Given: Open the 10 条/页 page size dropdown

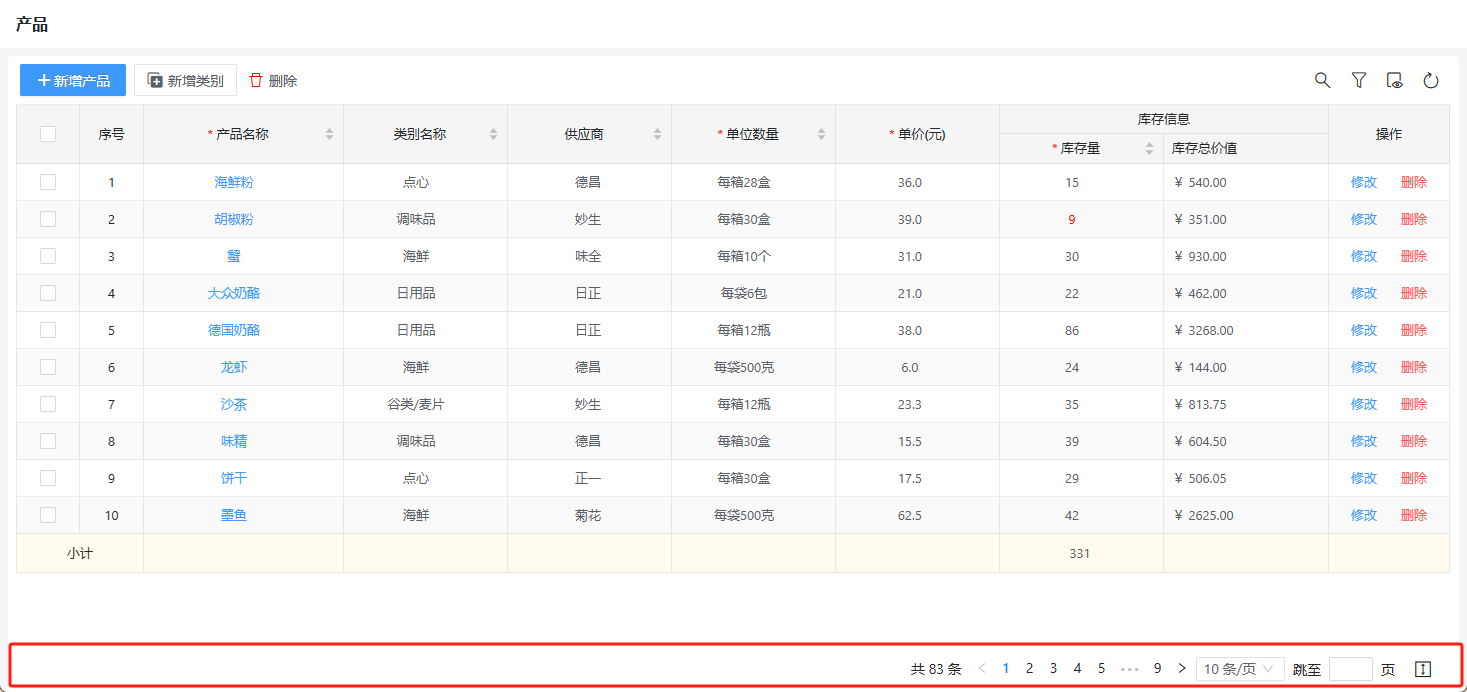Looking at the screenshot, I should [x=1239, y=669].
